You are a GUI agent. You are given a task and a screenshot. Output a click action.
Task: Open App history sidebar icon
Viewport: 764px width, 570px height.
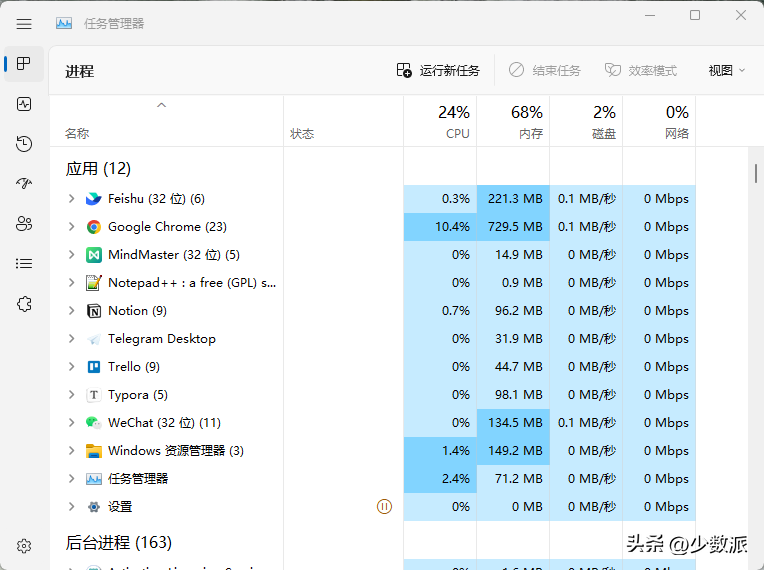[24, 144]
